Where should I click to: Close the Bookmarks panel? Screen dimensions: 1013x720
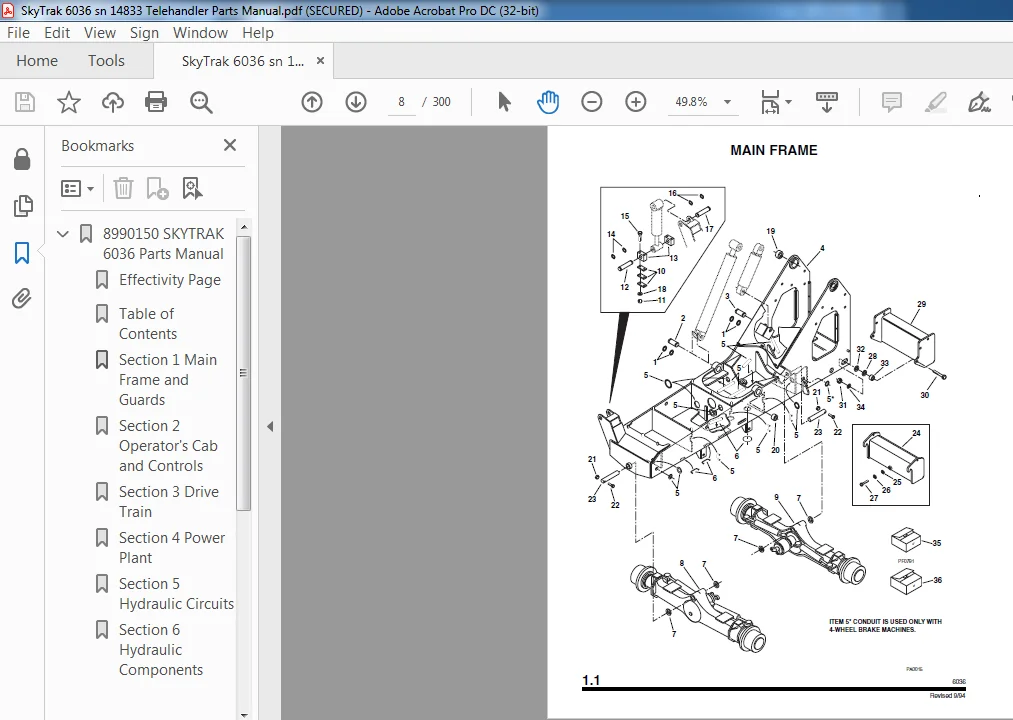coord(230,145)
